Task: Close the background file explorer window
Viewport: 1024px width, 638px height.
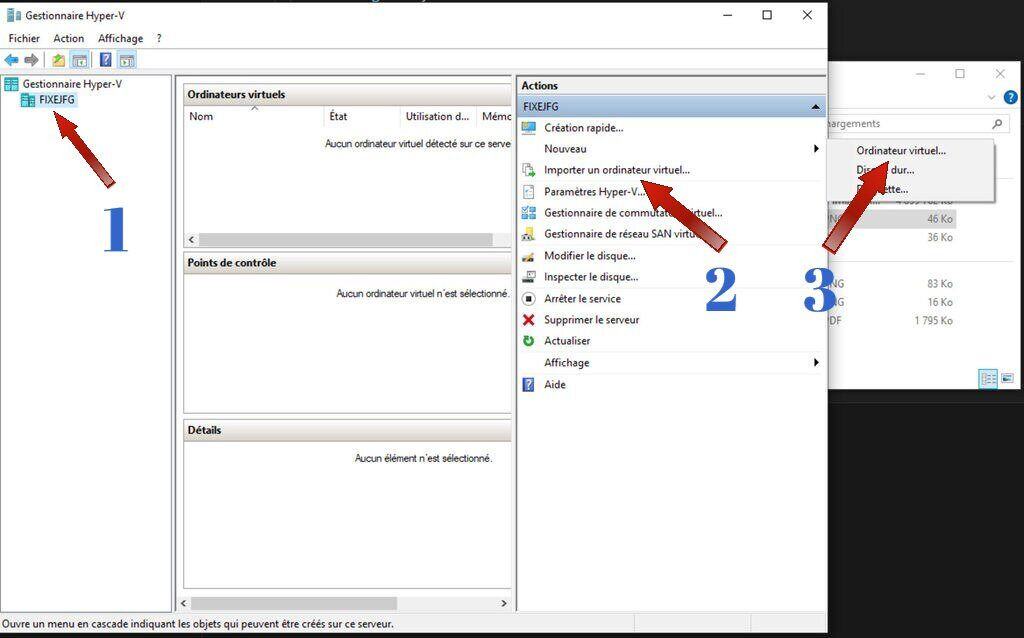Action: coord(1000,74)
